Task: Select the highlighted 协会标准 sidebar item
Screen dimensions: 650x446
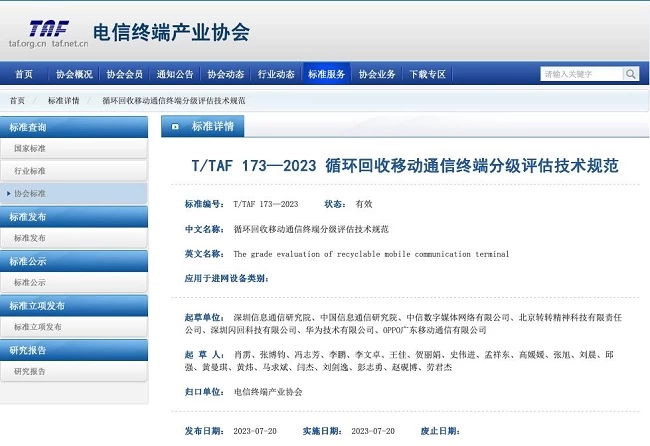Action: pyautogui.click(x=30, y=193)
